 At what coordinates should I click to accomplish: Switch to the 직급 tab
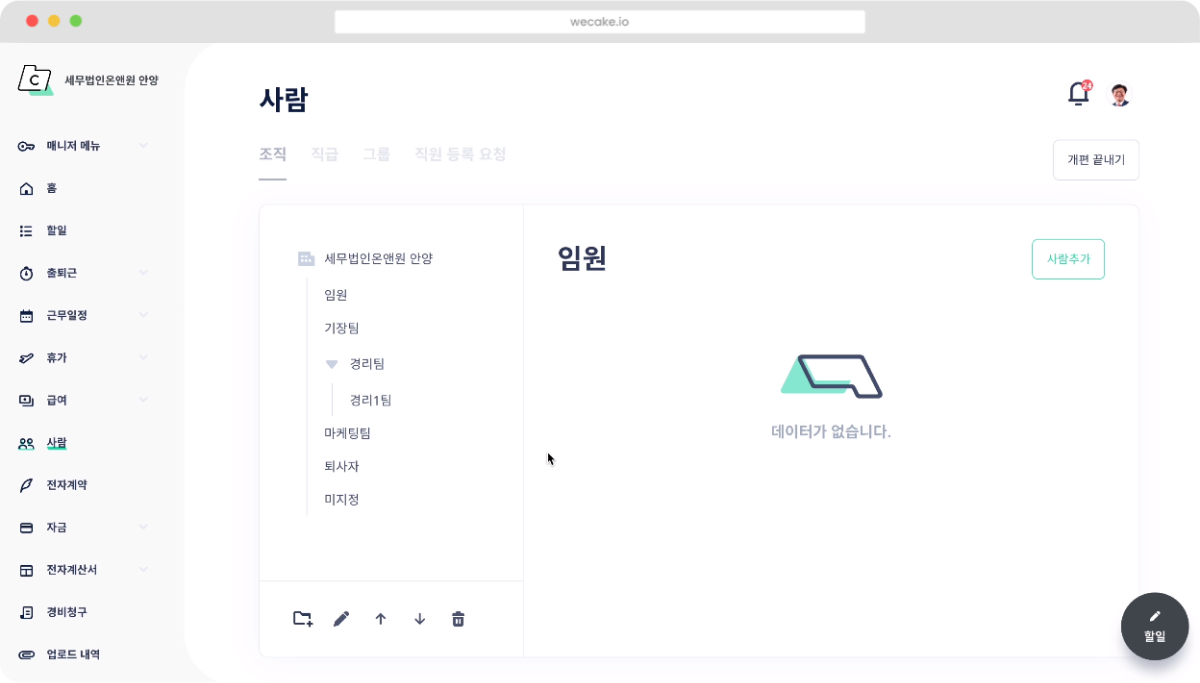[x=324, y=154]
